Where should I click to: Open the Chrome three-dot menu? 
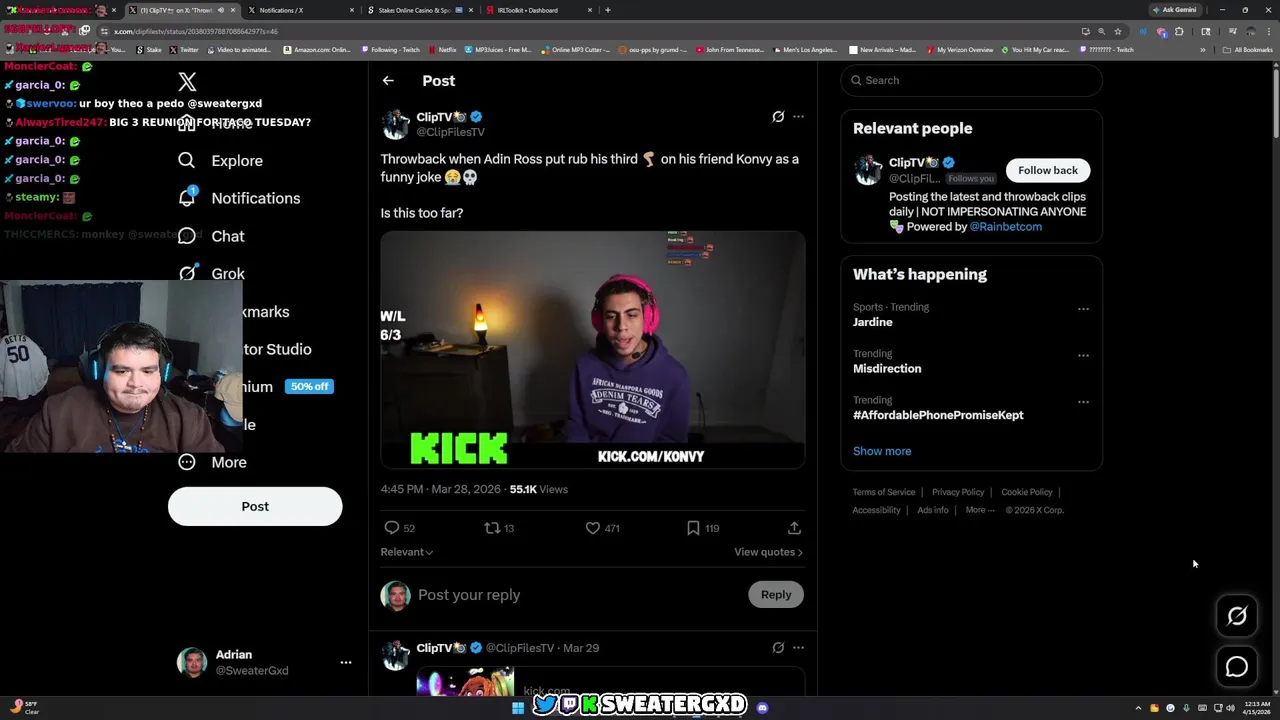pyautogui.click(x=1267, y=31)
